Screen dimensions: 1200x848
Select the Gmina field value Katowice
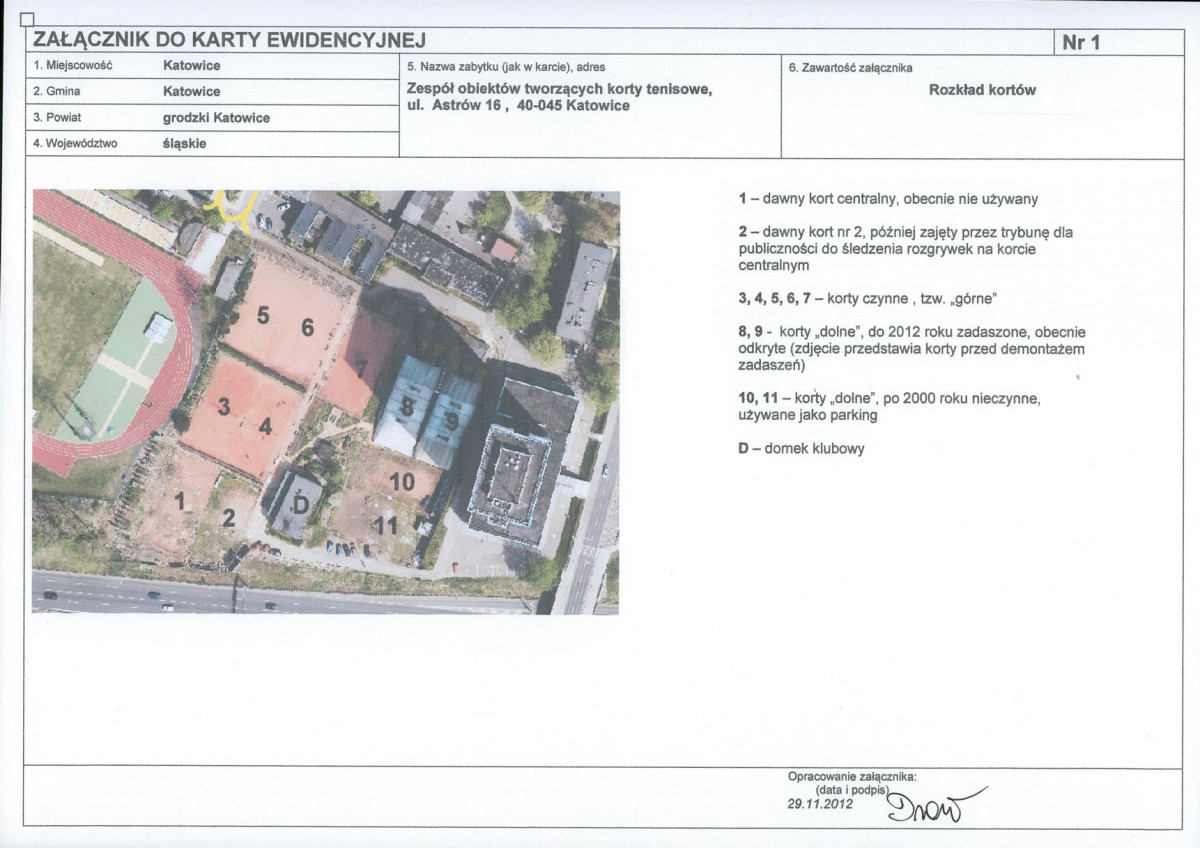191,91
